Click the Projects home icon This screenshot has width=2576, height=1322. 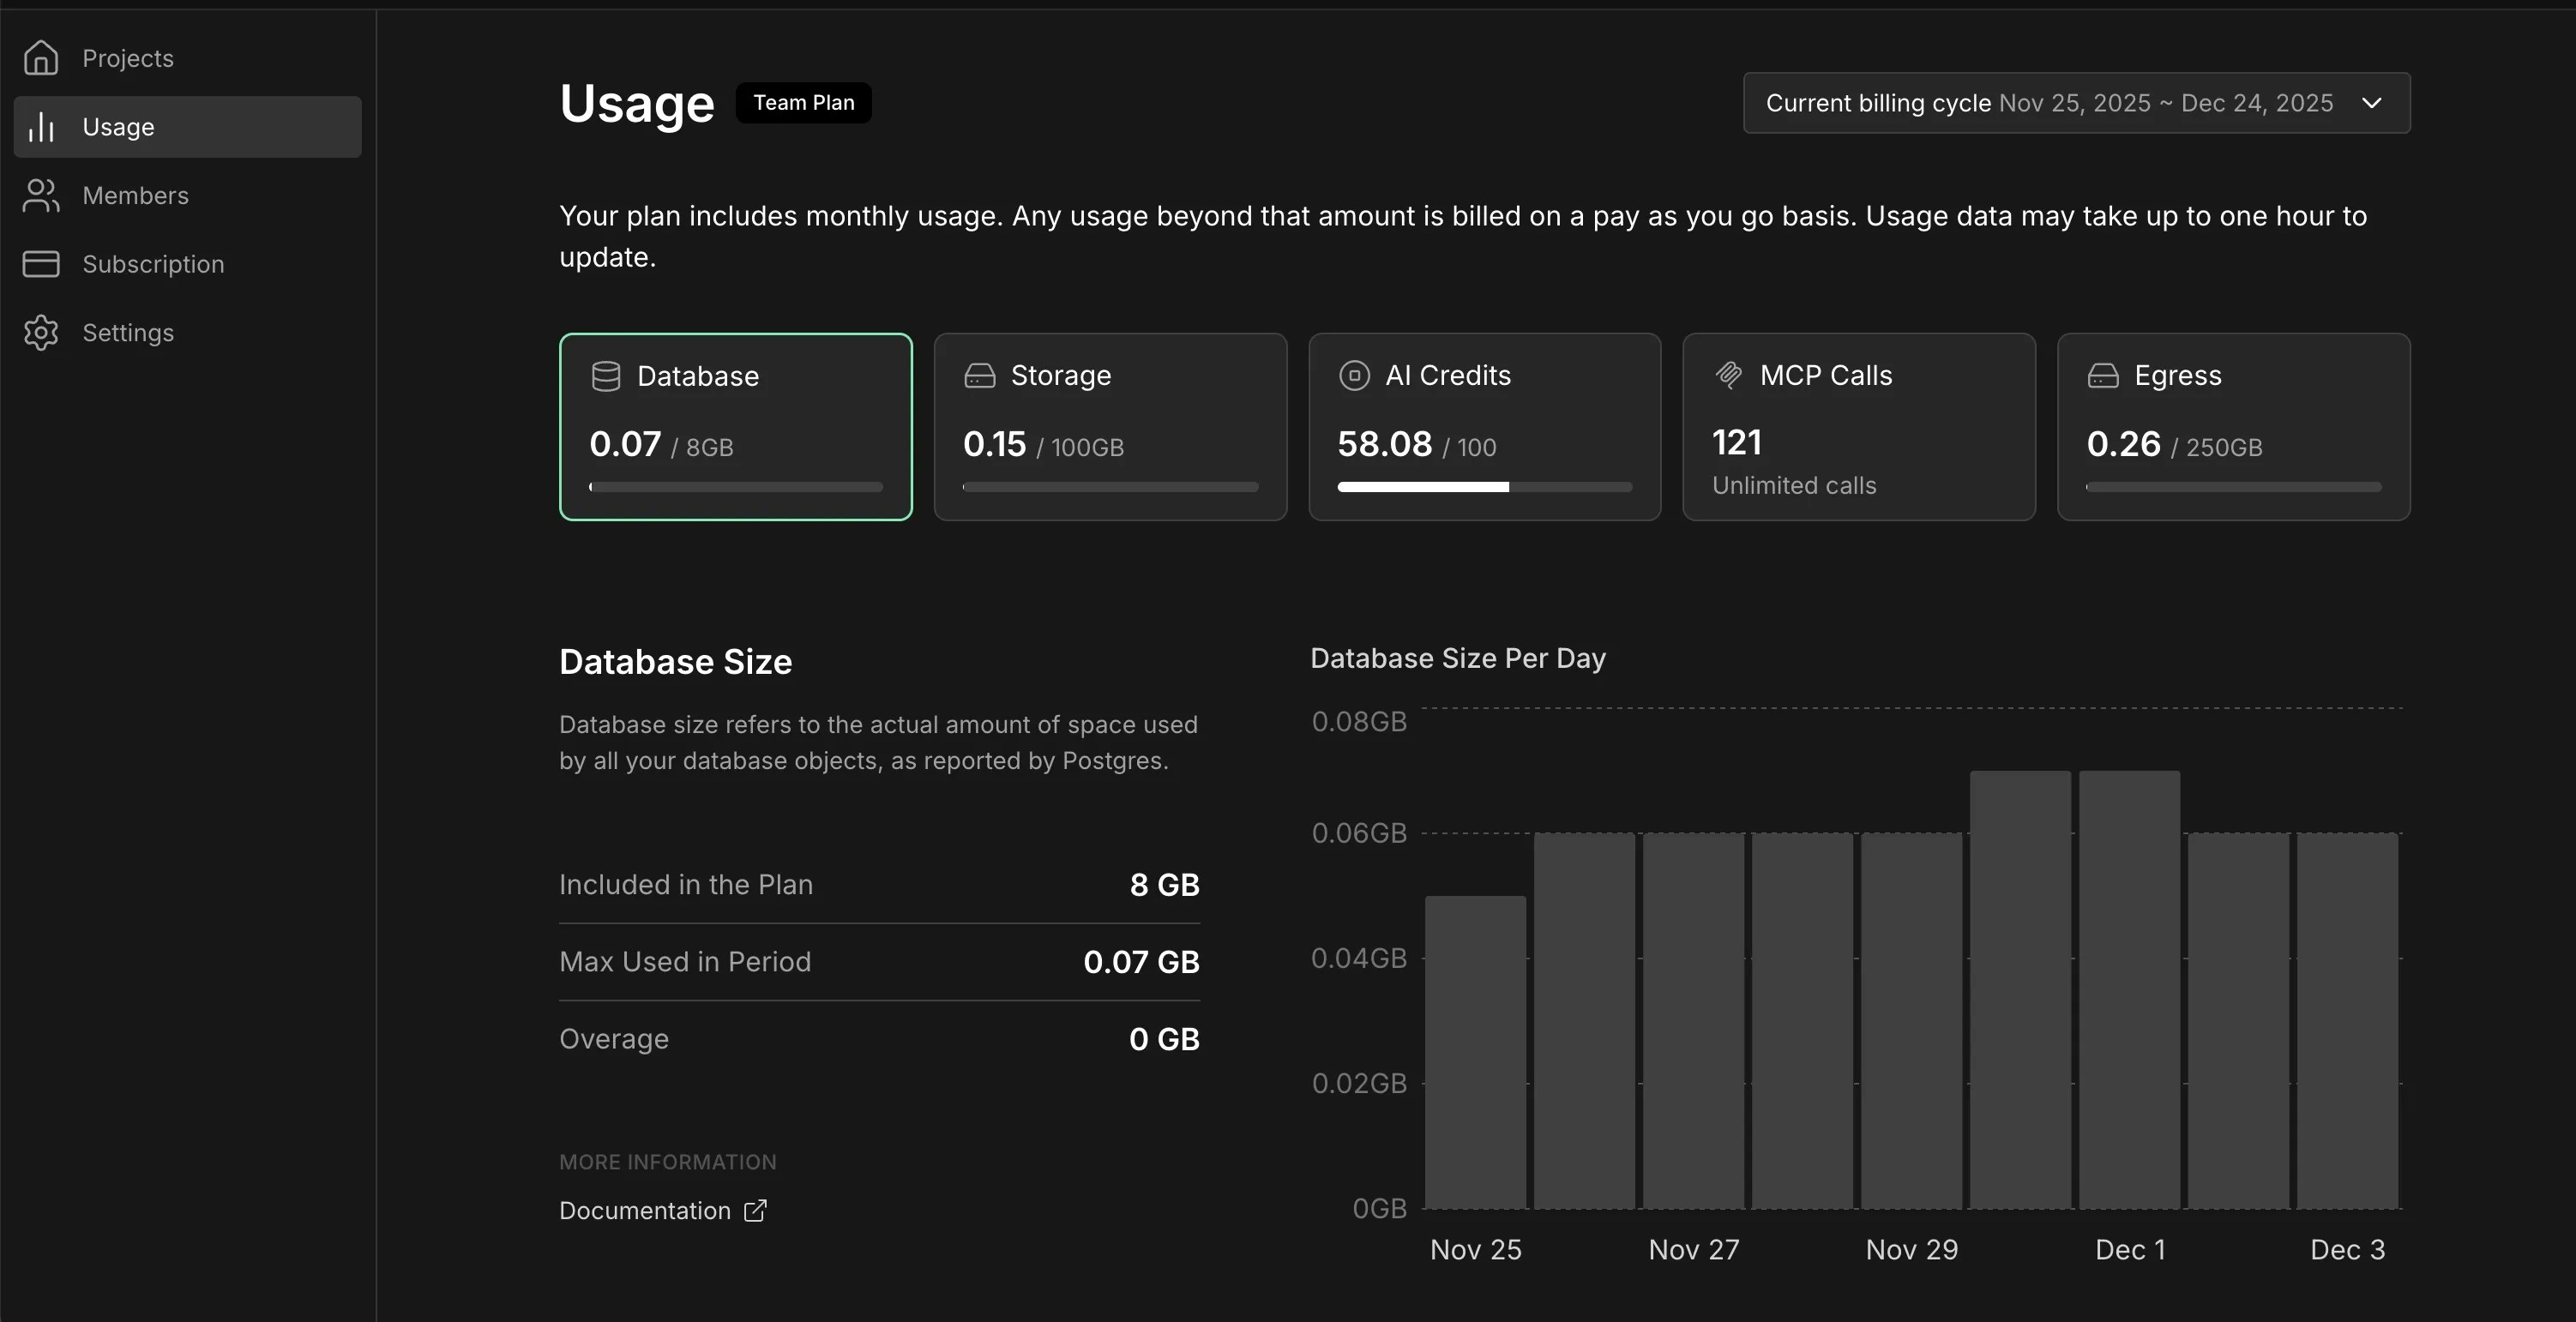pyautogui.click(x=41, y=57)
